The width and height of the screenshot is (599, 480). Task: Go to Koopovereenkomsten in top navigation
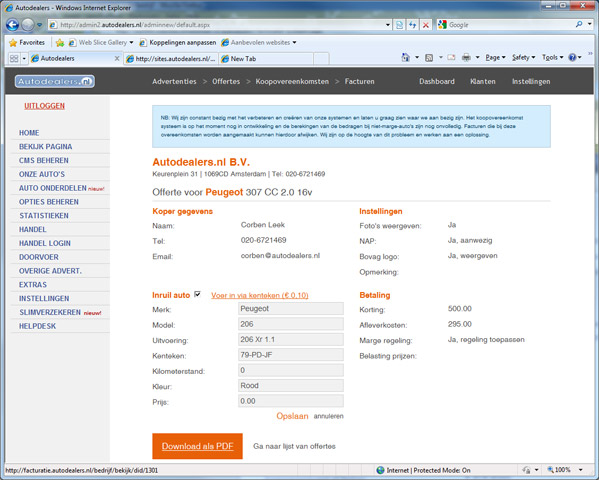(x=292, y=81)
